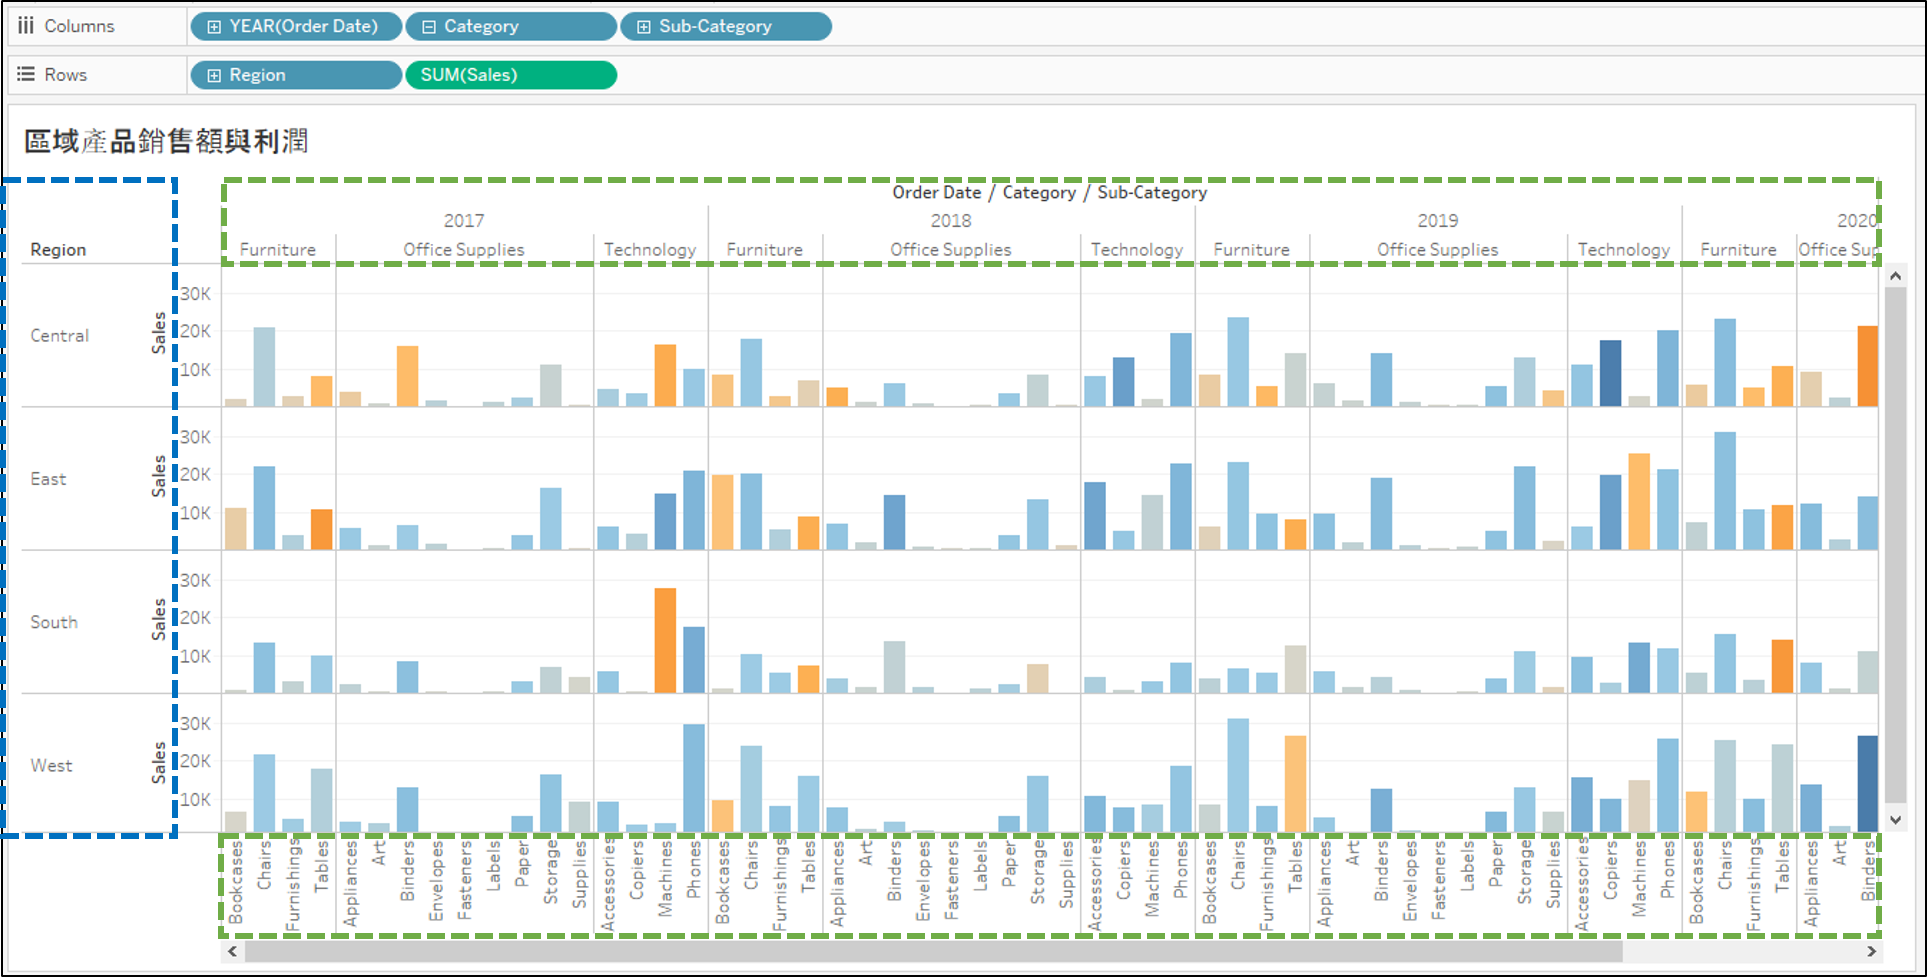Screen dimensions: 1927x977
Task: Expand the YEAR(Order Date) pill plus icon
Action: point(214,27)
